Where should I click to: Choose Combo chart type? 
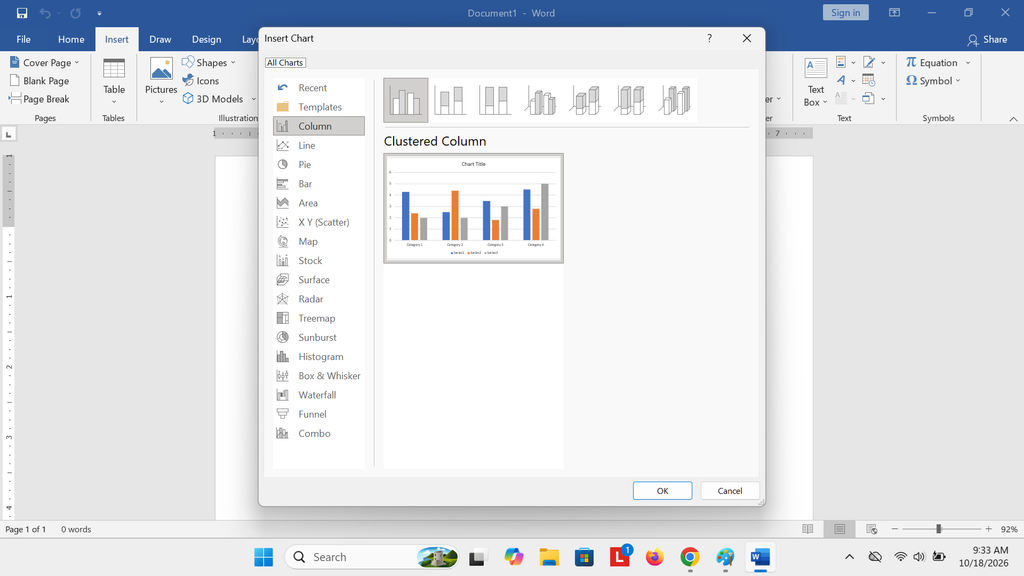click(x=319, y=434)
